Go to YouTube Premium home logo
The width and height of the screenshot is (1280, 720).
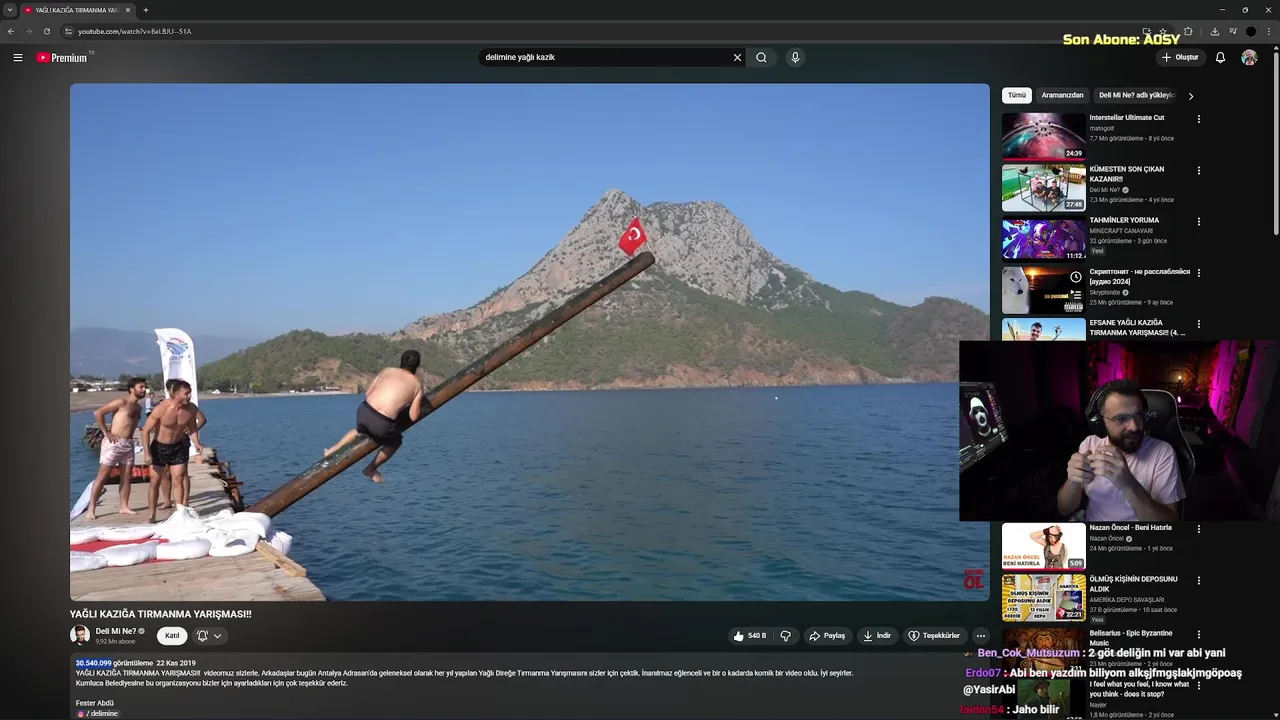(x=63, y=58)
